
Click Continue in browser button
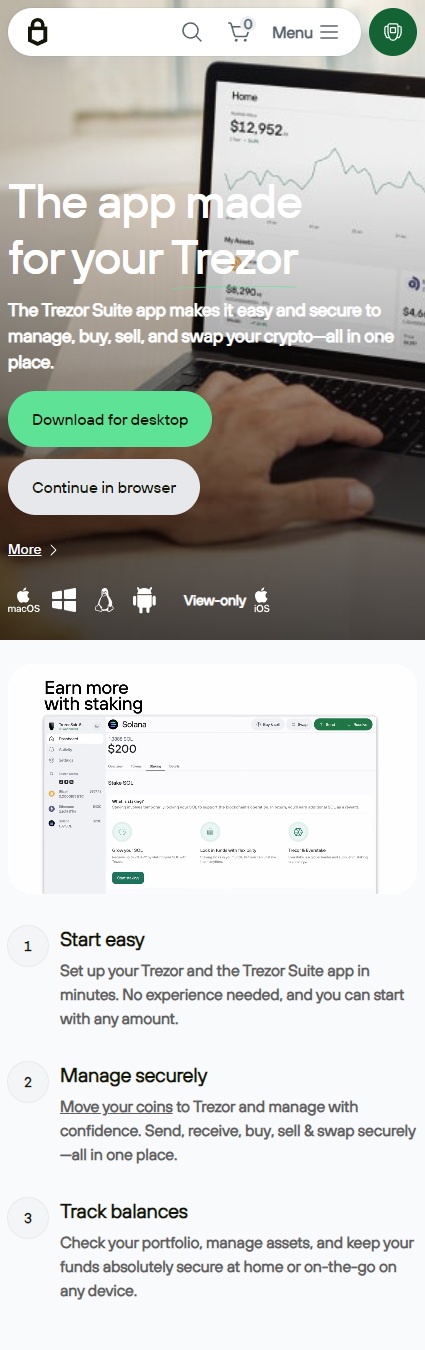click(104, 487)
